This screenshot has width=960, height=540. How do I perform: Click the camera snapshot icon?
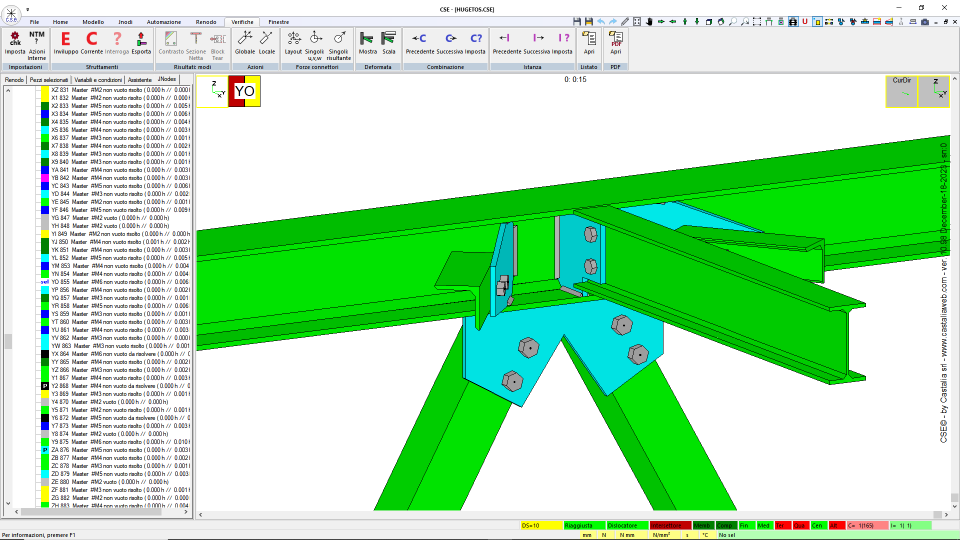pyautogui.click(x=925, y=21)
